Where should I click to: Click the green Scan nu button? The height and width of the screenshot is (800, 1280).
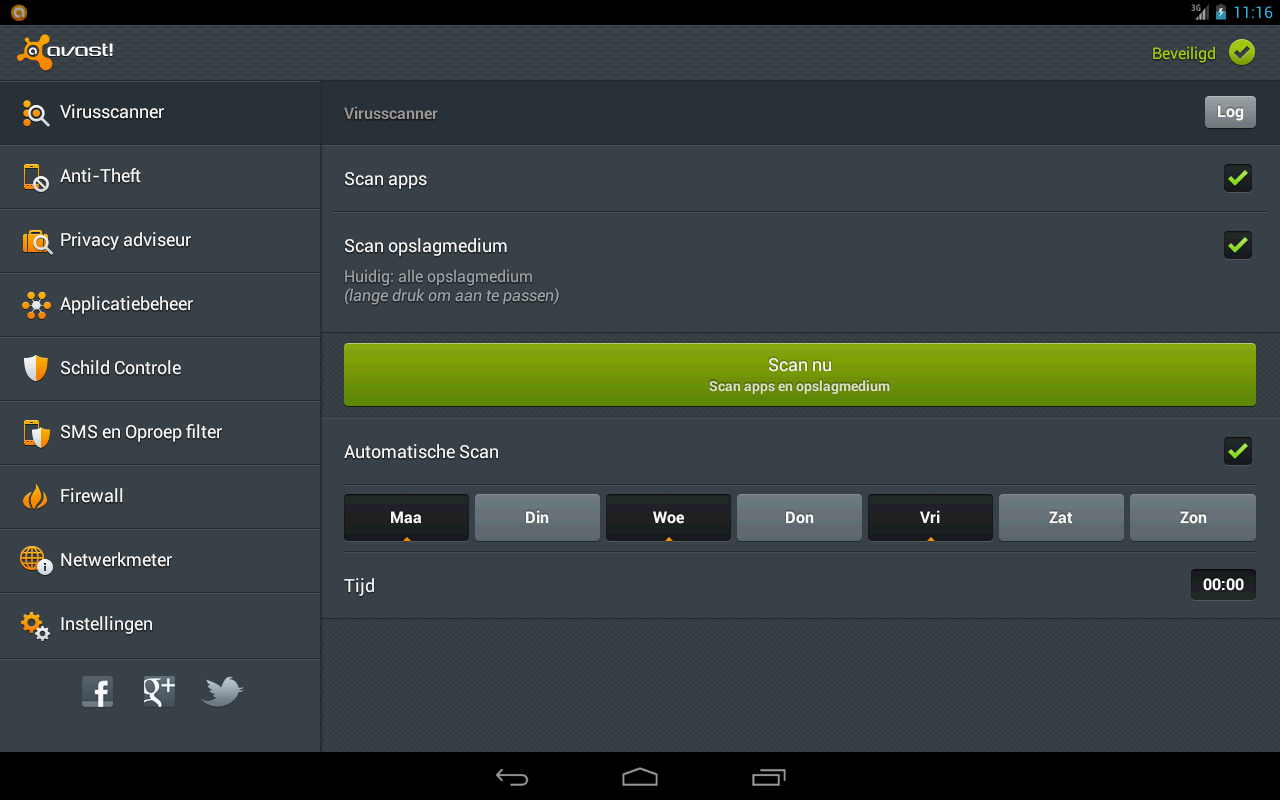[x=800, y=375]
